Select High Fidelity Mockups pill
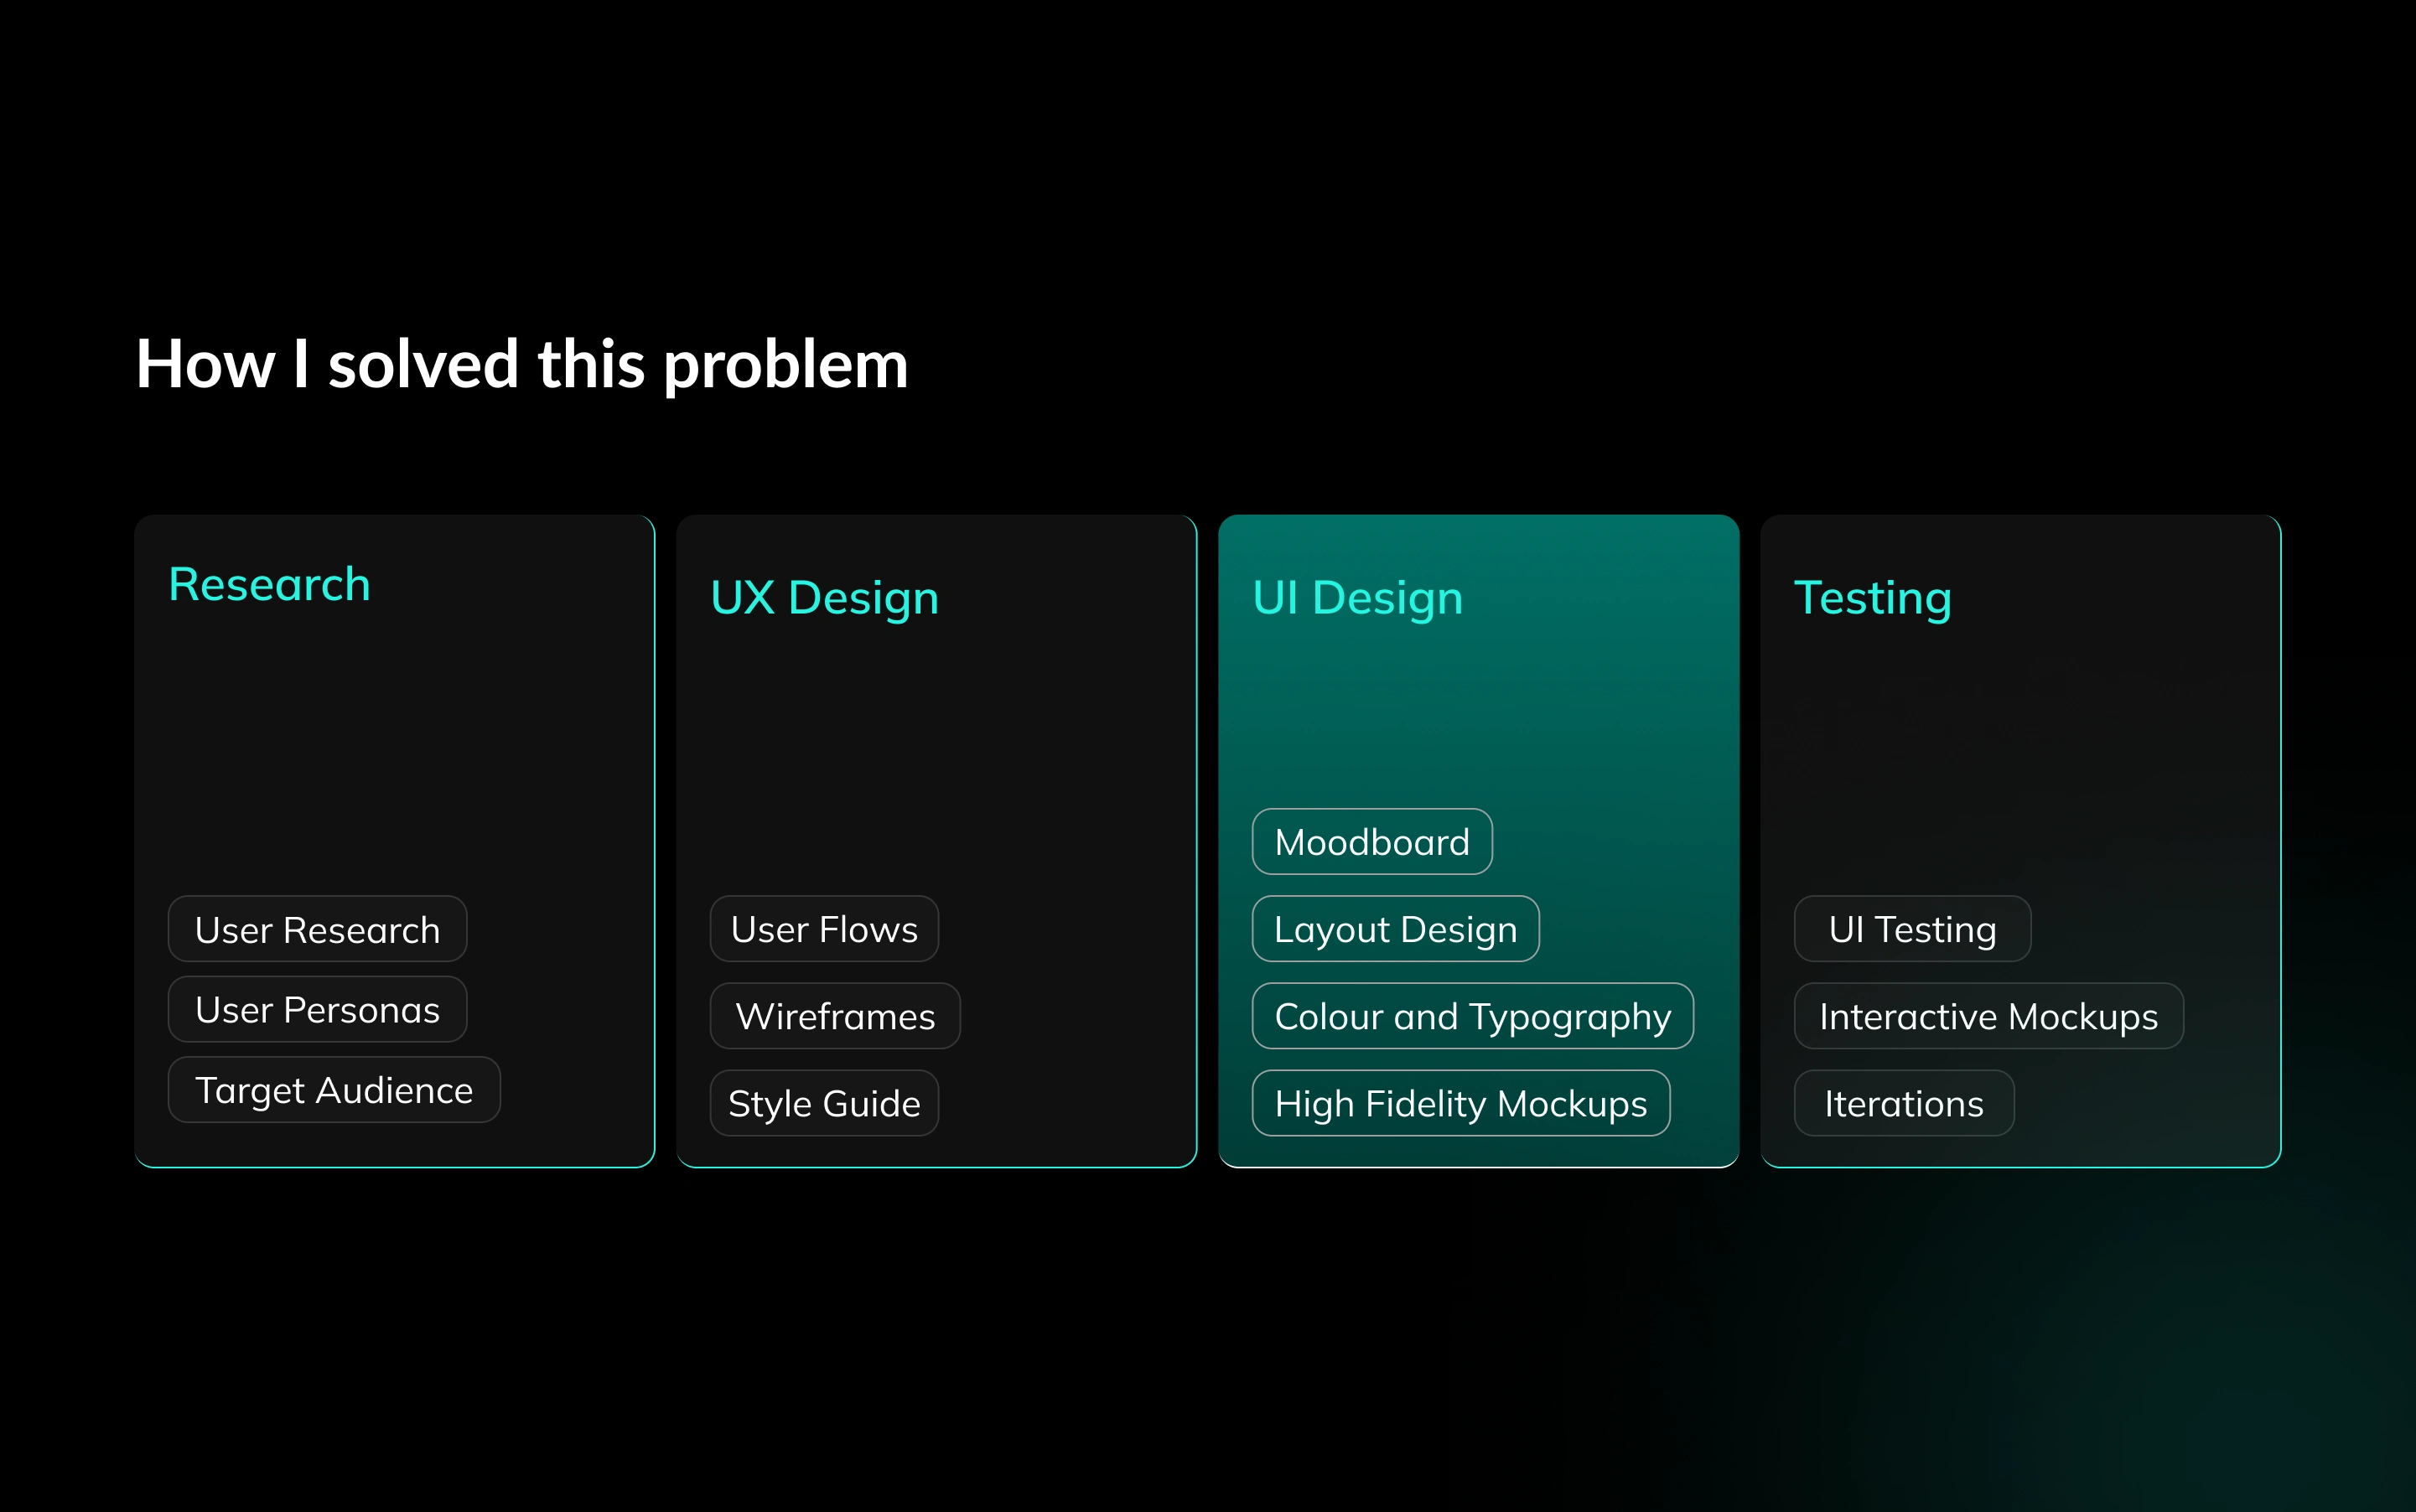Screen dimensions: 2416x1512 tap(1460, 1103)
